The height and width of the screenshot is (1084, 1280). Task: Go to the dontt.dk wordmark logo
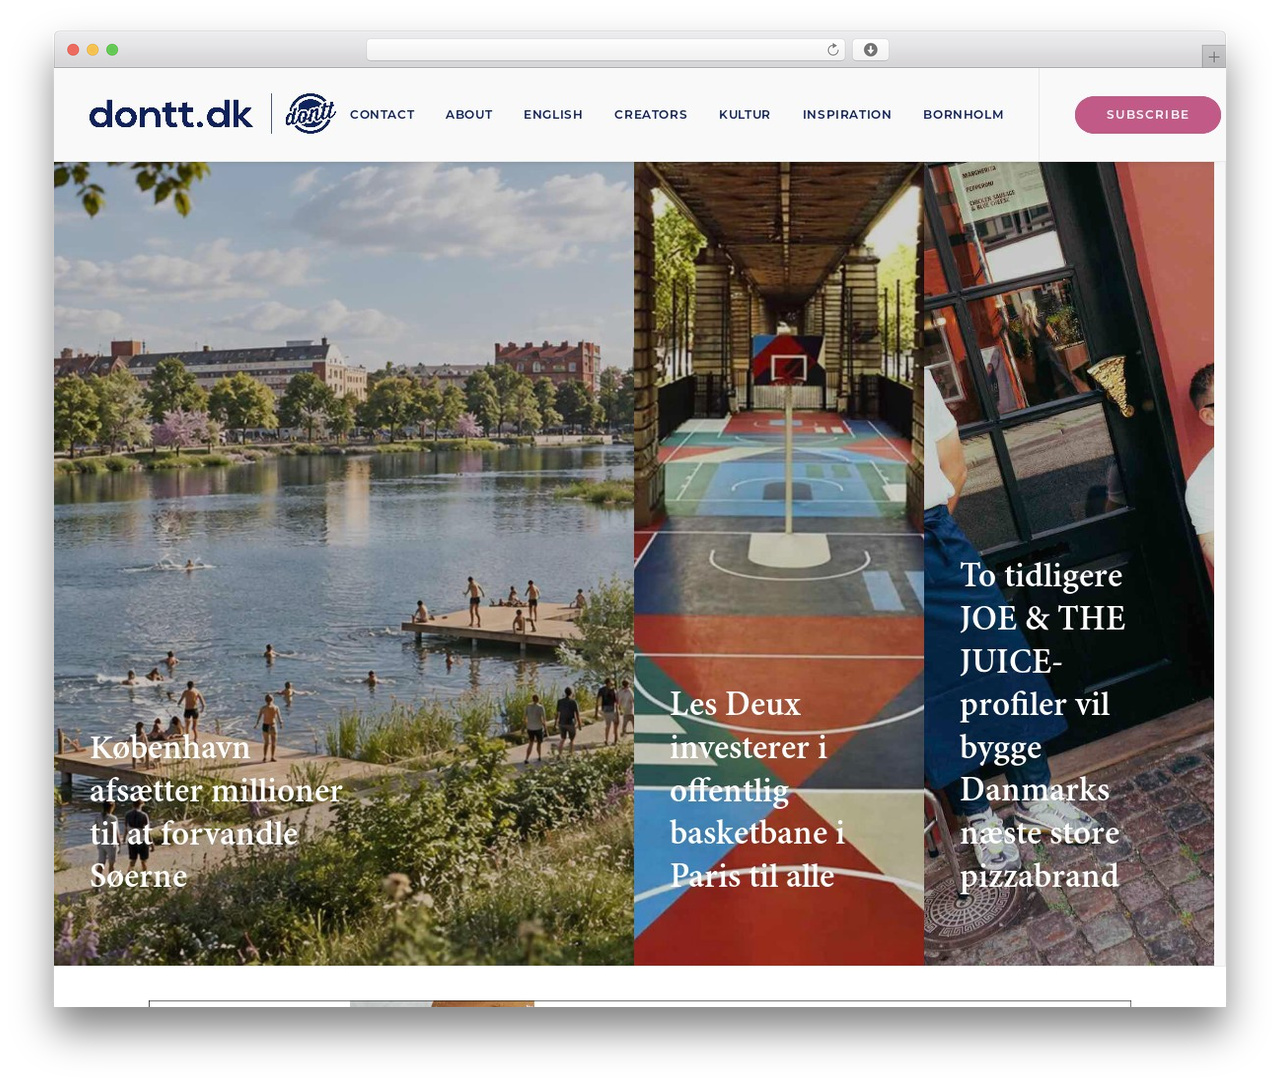171,114
